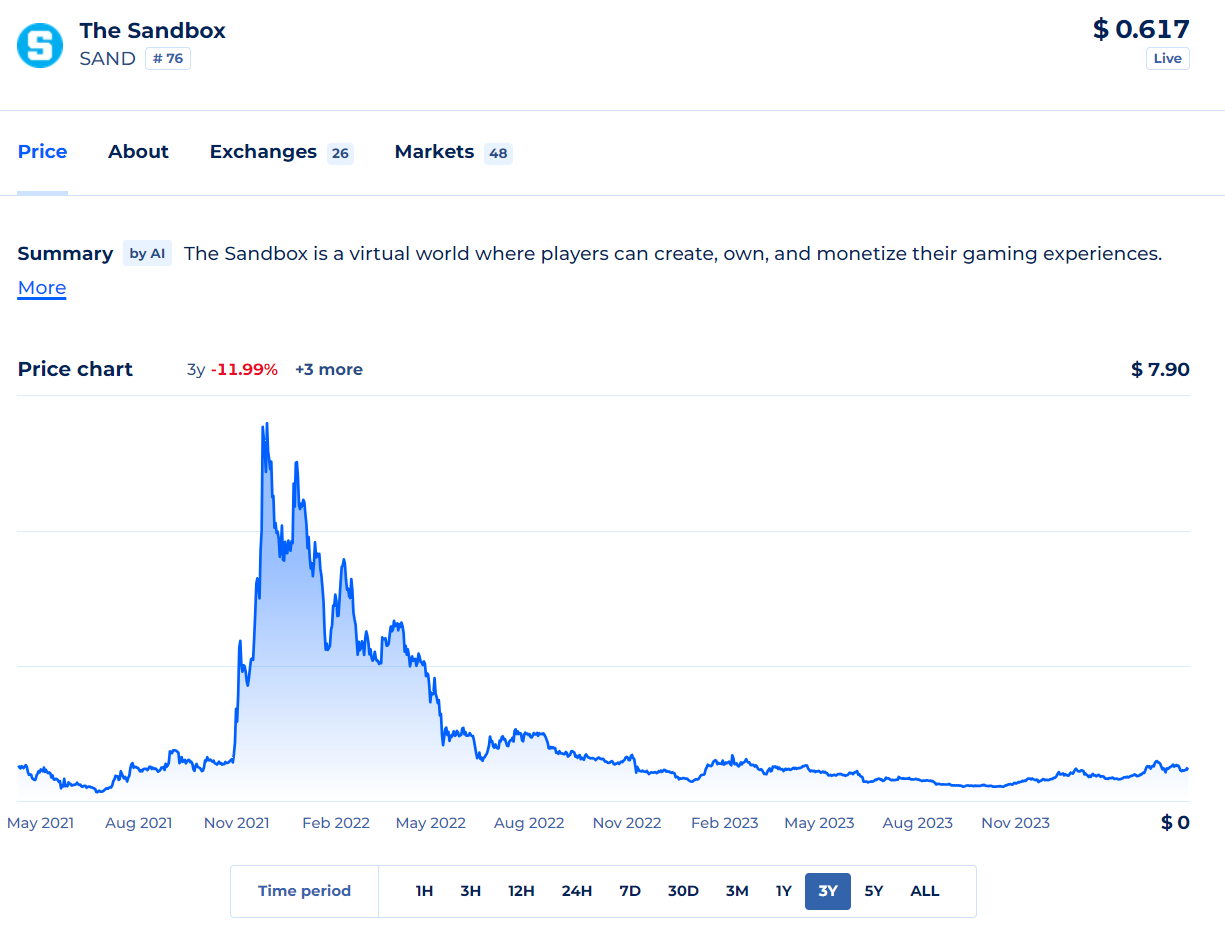Click the '-11.99%' change value
Screen dimensions: 1225x925
pos(244,370)
